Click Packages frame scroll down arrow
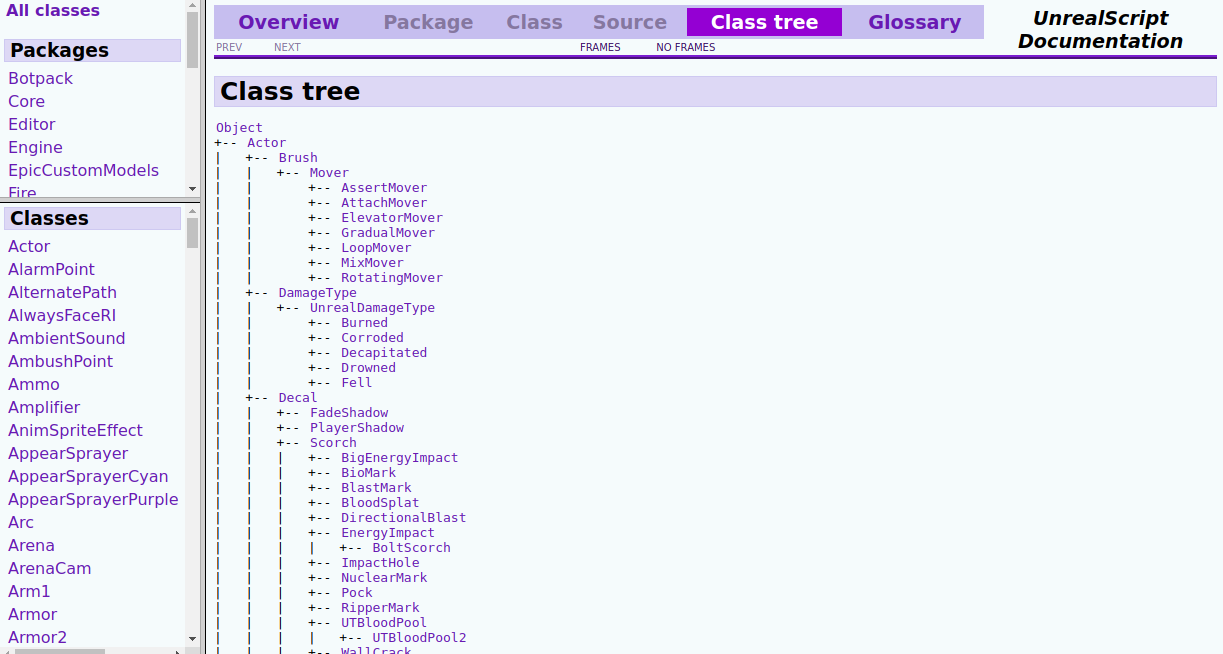Viewport: 1223px width, 654px height. 193,189
